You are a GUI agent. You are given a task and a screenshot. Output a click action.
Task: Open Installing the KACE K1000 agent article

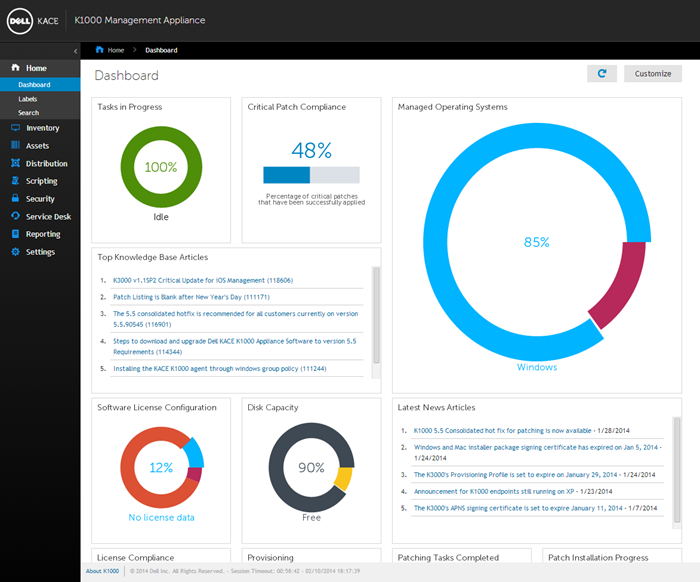click(220, 369)
